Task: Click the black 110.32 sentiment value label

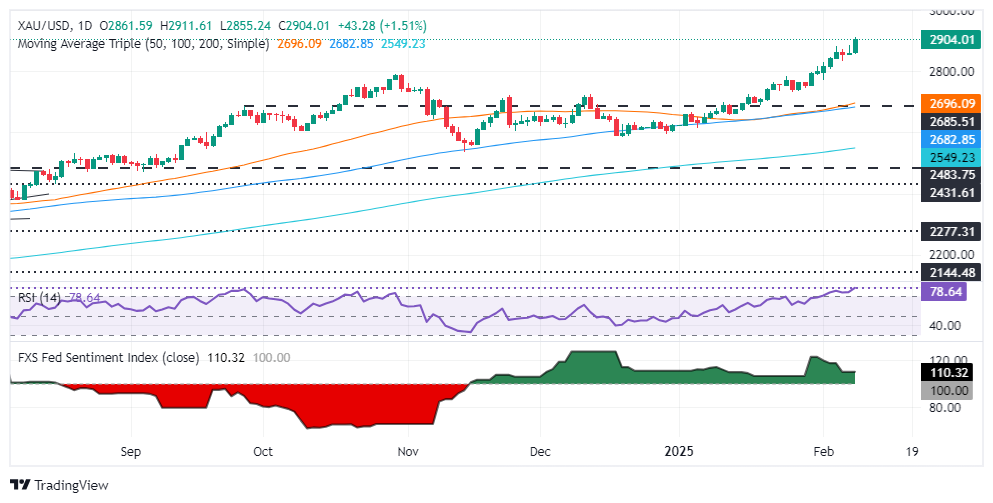Action: coord(949,372)
